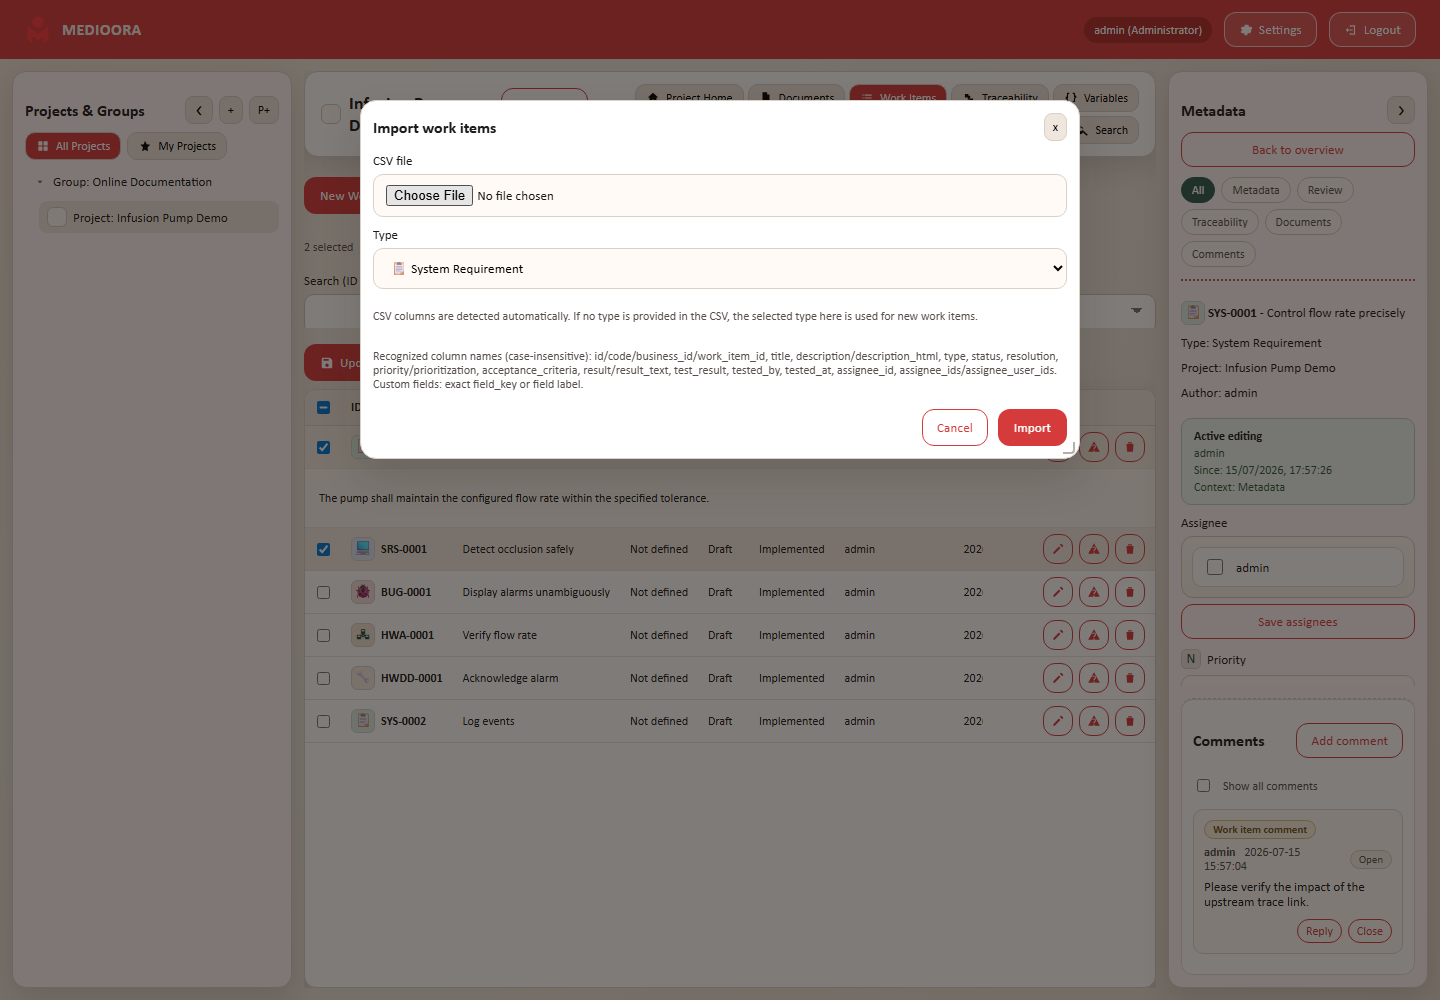Click Back to overview button

pyautogui.click(x=1298, y=150)
